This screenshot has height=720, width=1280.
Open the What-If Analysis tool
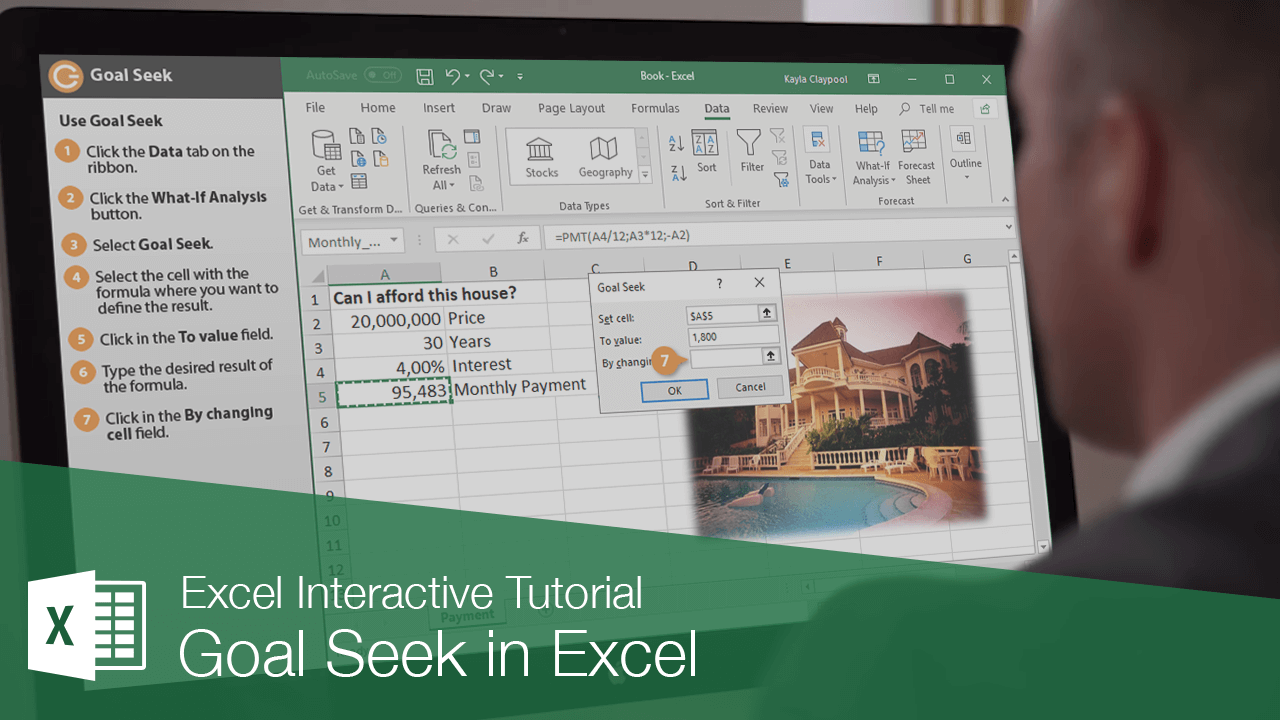[872, 158]
